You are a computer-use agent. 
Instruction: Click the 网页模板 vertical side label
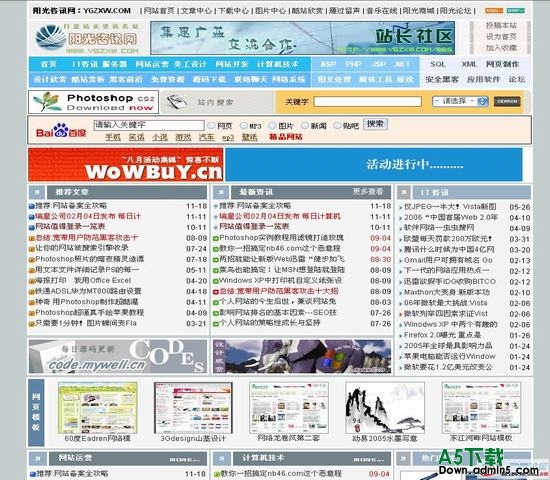point(36,412)
